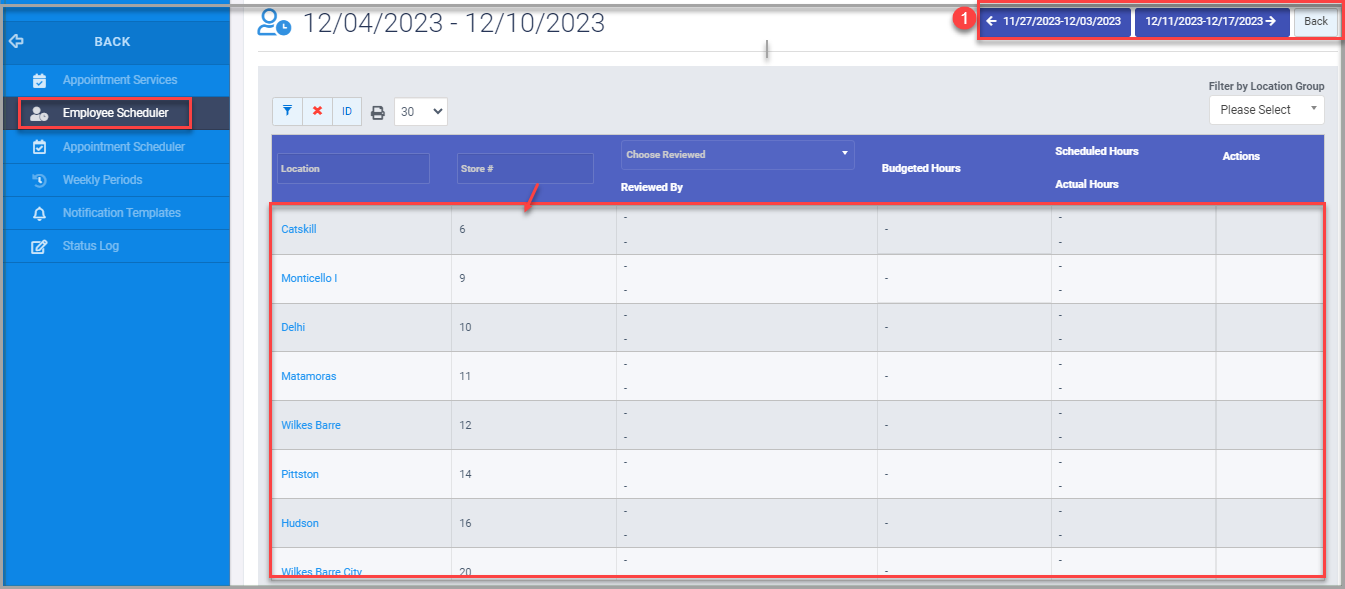Viewport: 1345px width, 589px height.
Task: Click the Location column filter field
Action: point(352,168)
